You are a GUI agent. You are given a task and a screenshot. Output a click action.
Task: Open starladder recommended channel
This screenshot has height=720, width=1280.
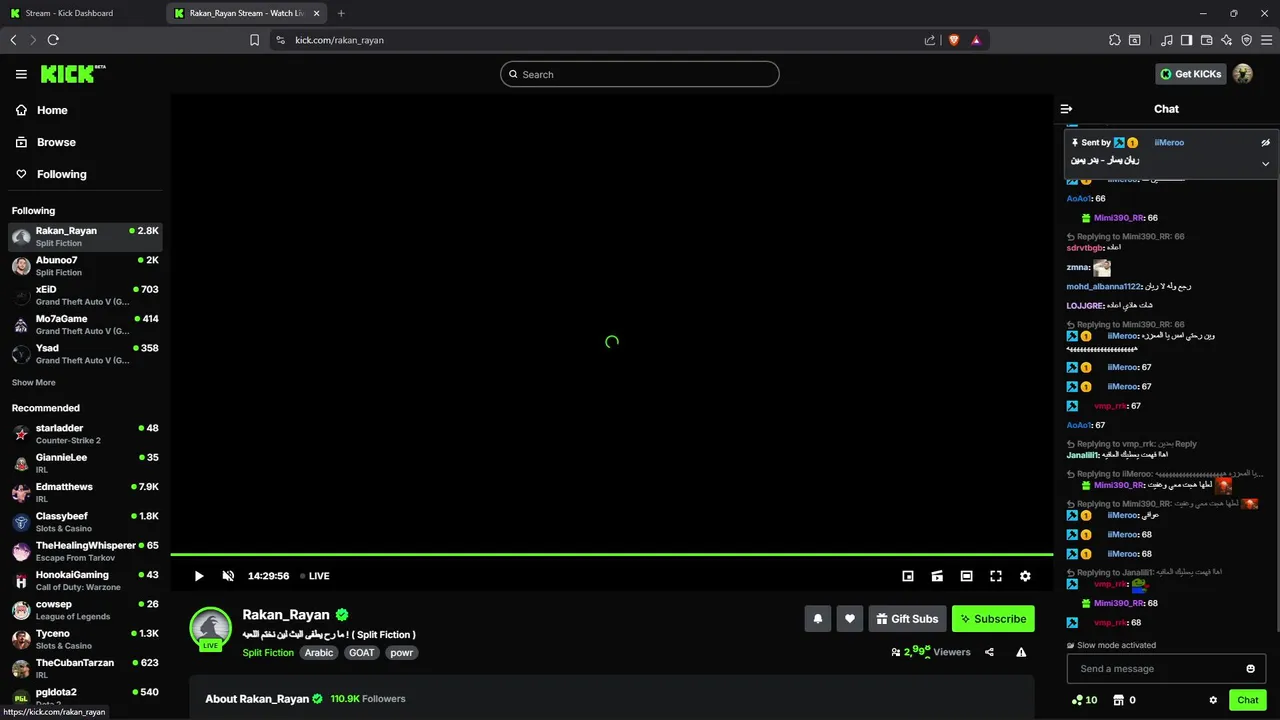click(x=85, y=434)
